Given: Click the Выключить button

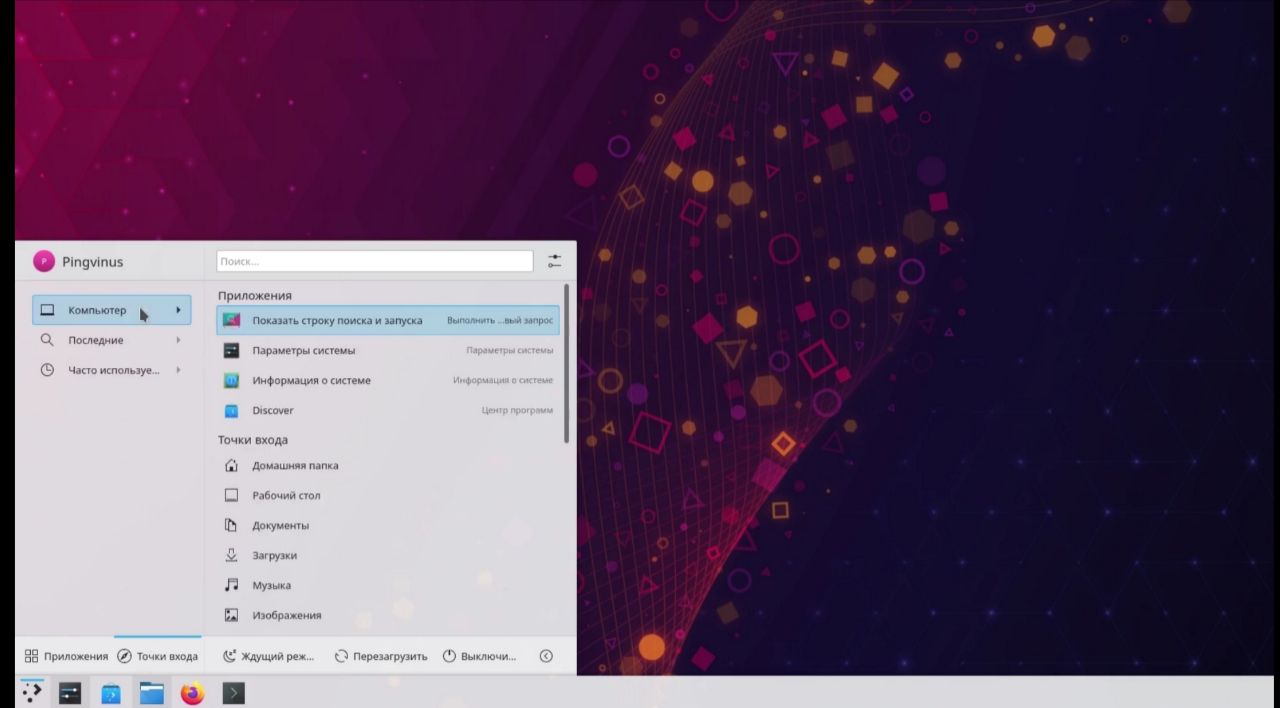Looking at the screenshot, I should pyautogui.click(x=479, y=656).
